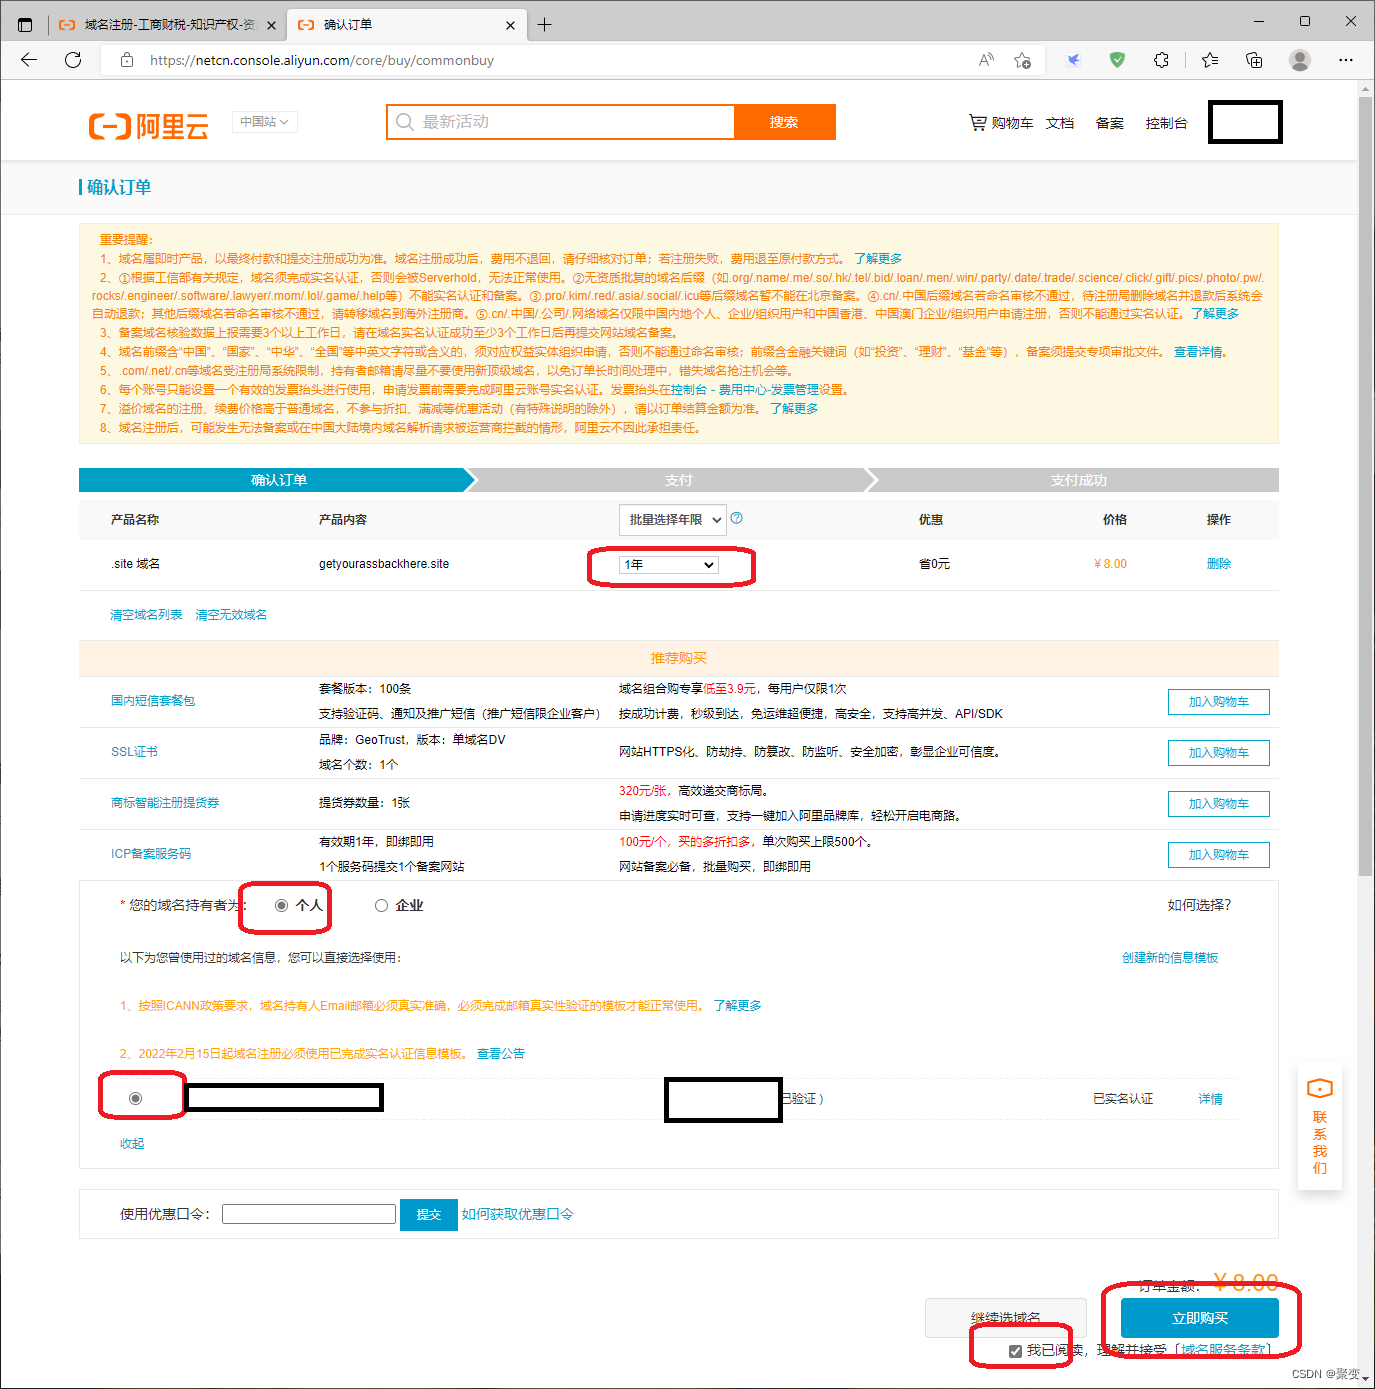Open 国内短信套餐包 product link
Viewport: 1375px width, 1389px height.
(x=153, y=701)
